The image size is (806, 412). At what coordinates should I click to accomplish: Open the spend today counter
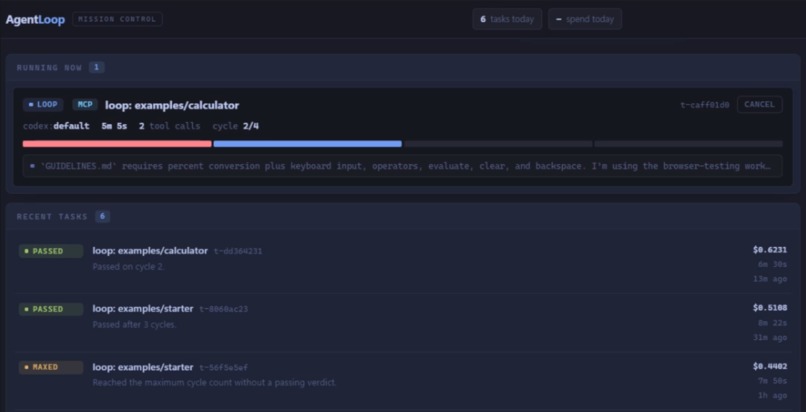[x=584, y=19]
